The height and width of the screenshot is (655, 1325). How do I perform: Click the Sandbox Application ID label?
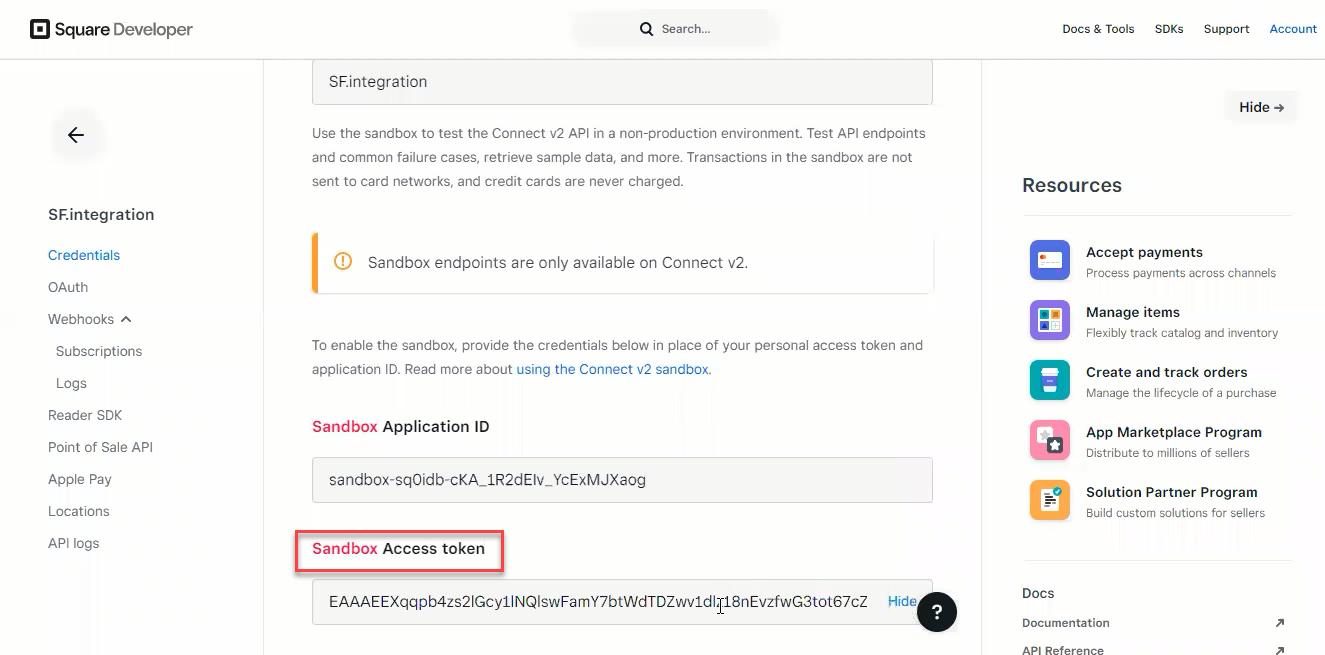click(401, 426)
